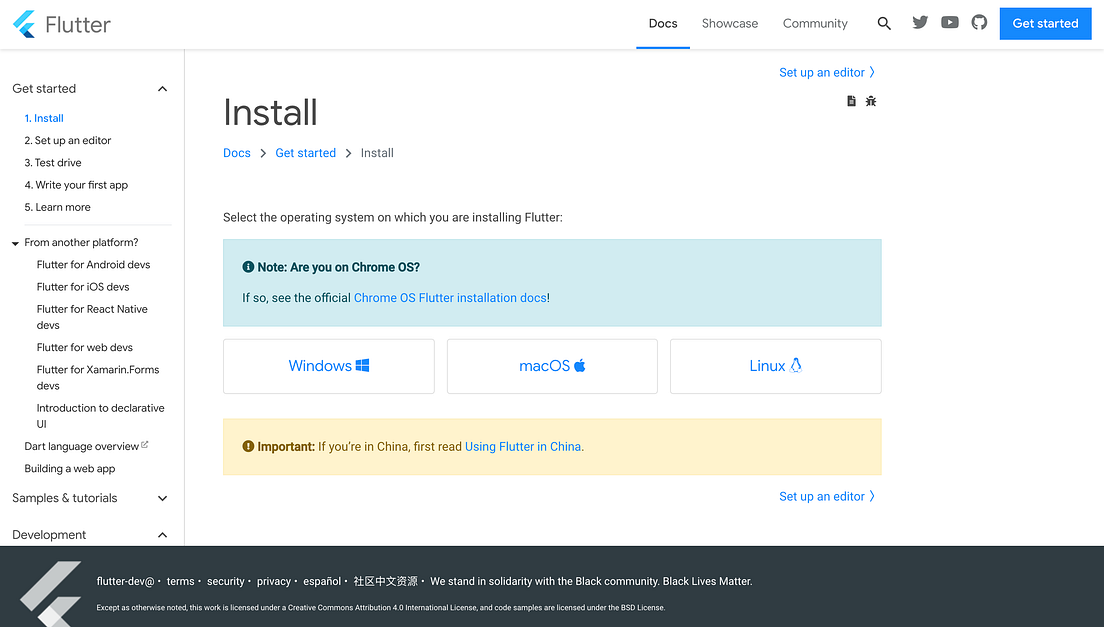Select Linux as the installation platform
This screenshot has width=1104, height=627.
[x=775, y=366]
